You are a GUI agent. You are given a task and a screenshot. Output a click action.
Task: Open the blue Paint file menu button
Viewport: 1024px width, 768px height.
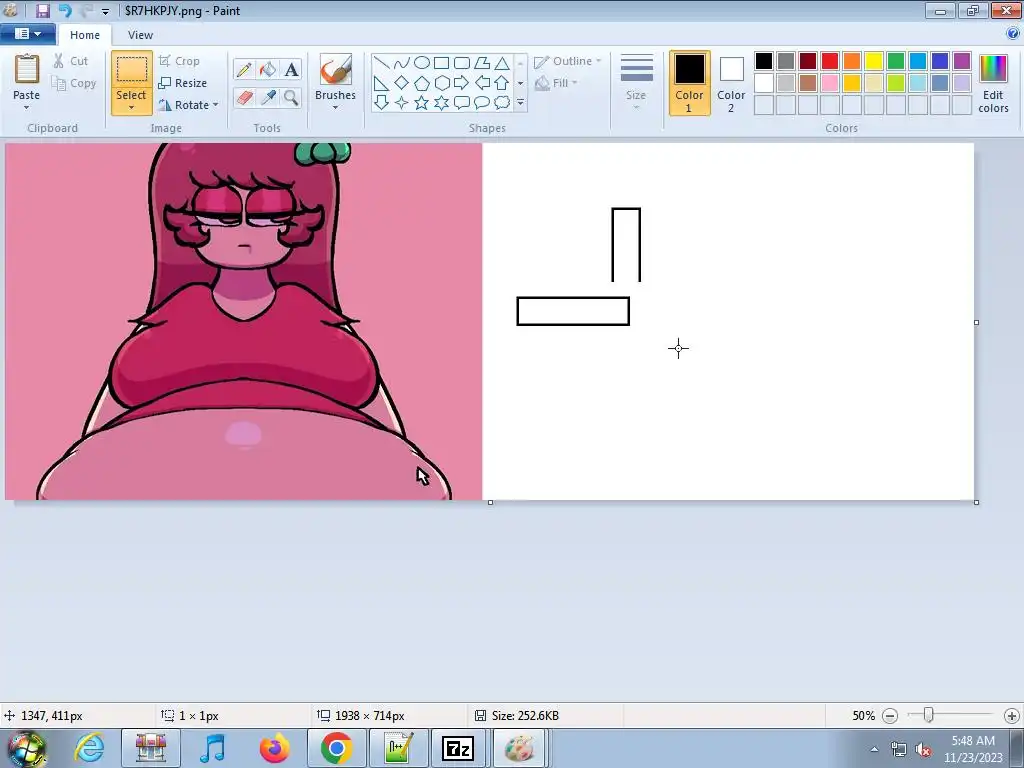[27, 34]
